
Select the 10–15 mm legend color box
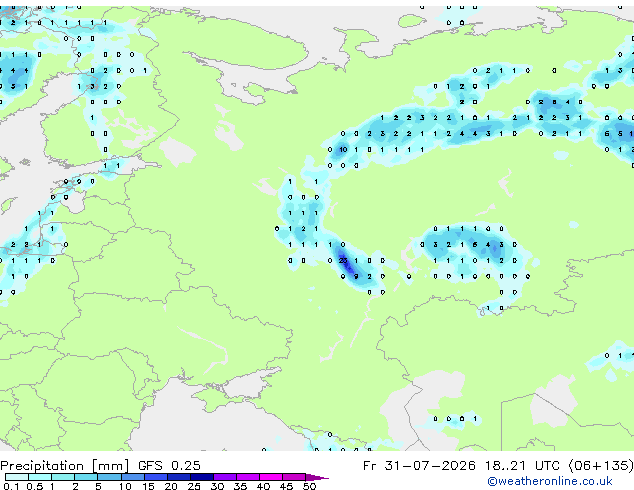pyautogui.click(x=132, y=477)
